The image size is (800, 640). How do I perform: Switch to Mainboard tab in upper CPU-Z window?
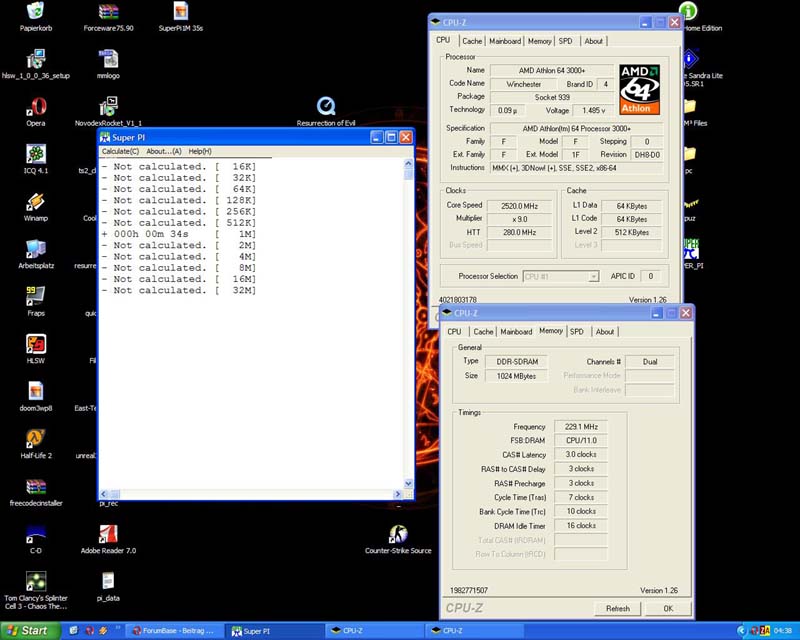tap(505, 41)
